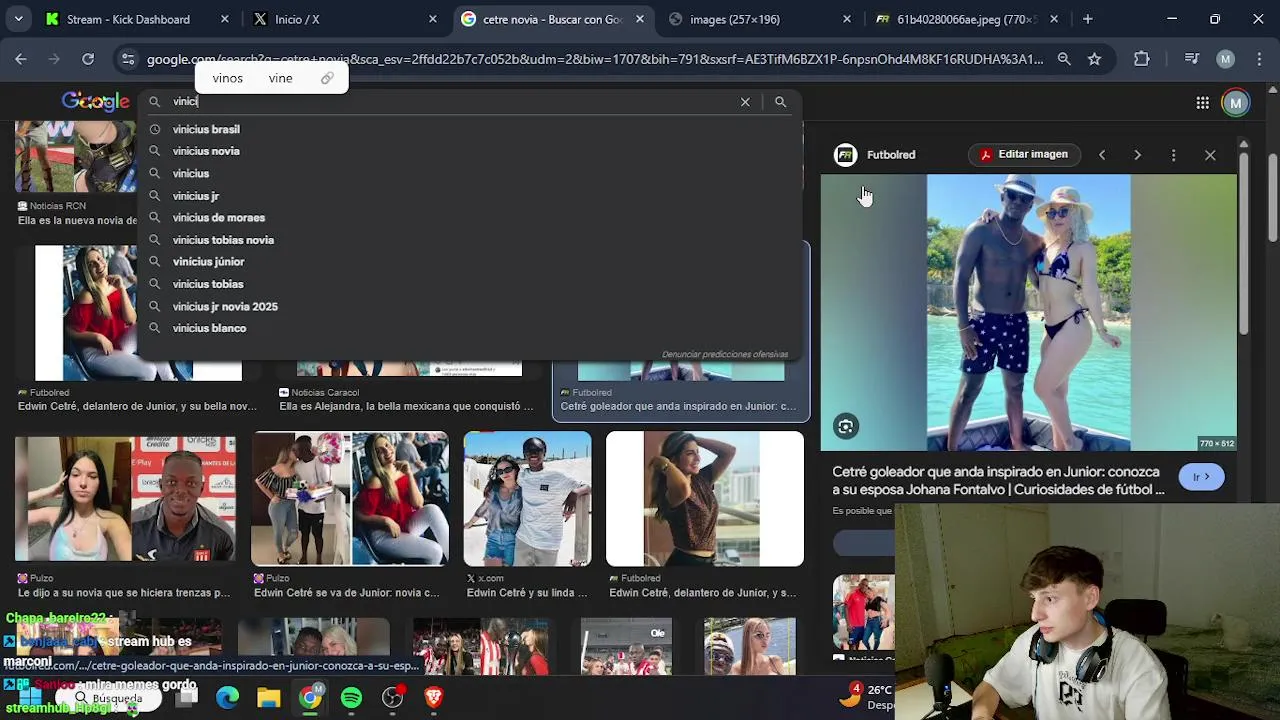The image size is (1280, 720).
Task: Open a new browser tab
Action: pos(1087,19)
